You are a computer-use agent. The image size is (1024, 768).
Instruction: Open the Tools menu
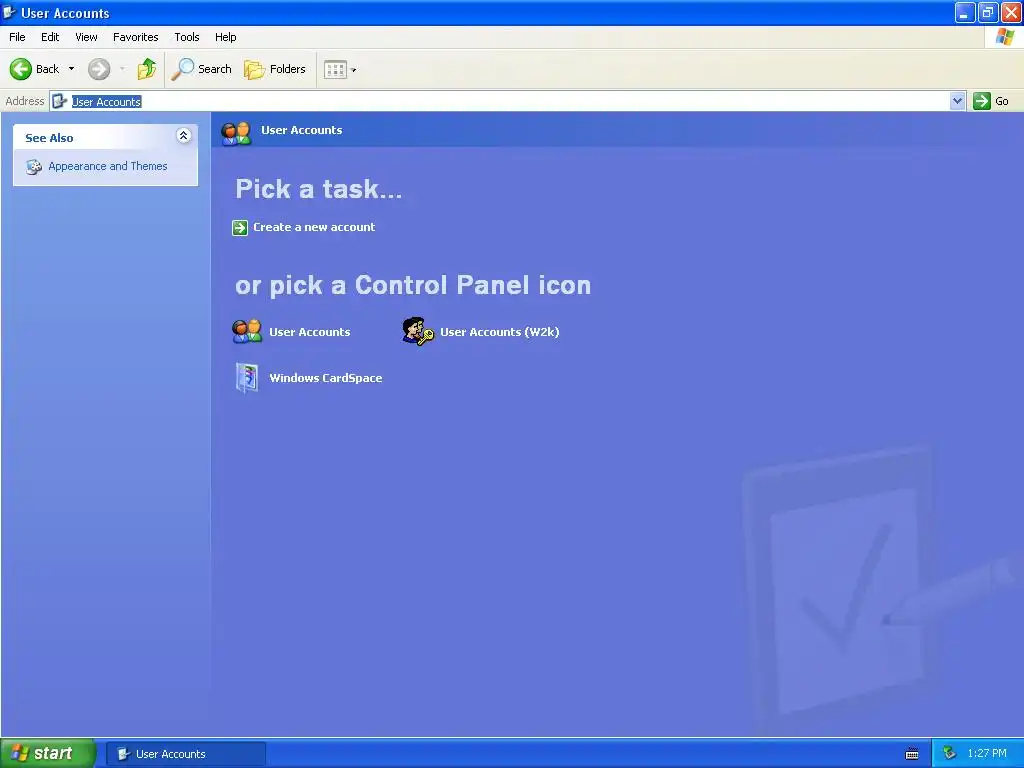pyautogui.click(x=187, y=37)
